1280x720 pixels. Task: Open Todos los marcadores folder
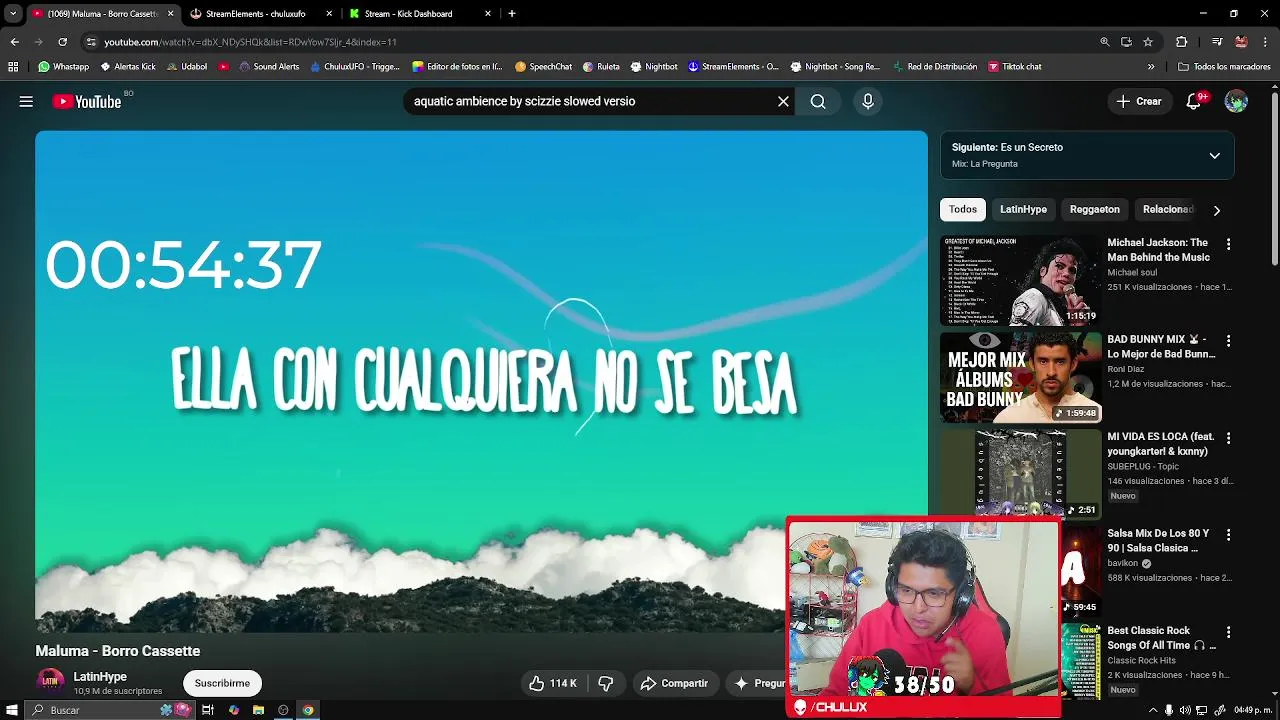pyautogui.click(x=1225, y=67)
